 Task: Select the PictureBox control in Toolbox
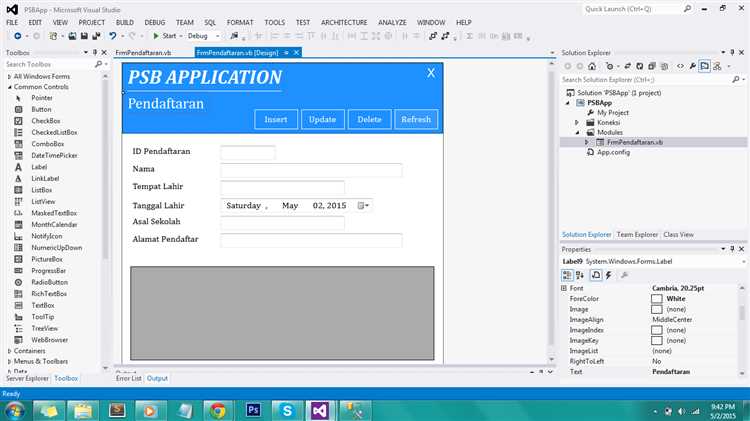(47, 259)
